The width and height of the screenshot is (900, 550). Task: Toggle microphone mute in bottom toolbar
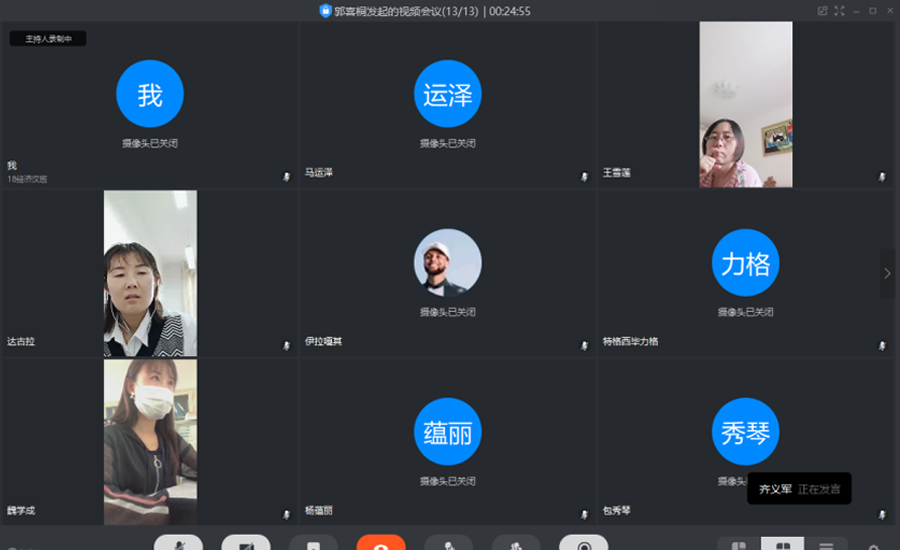(178, 543)
